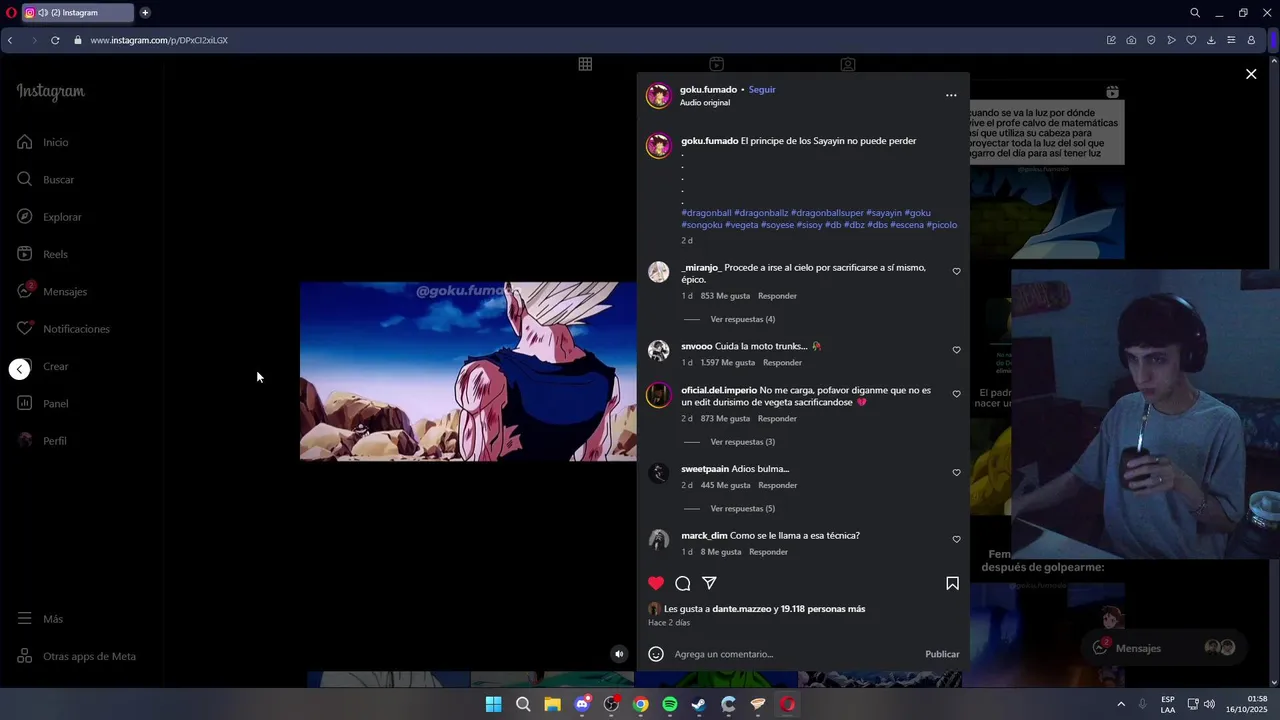Click the Agrega un comentario field
1280x720 pixels.
(795, 654)
